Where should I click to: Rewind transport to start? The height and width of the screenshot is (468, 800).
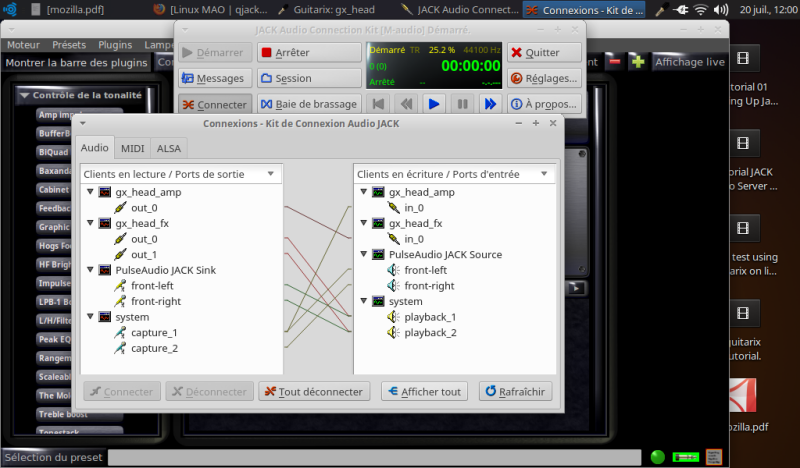pos(378,104)
